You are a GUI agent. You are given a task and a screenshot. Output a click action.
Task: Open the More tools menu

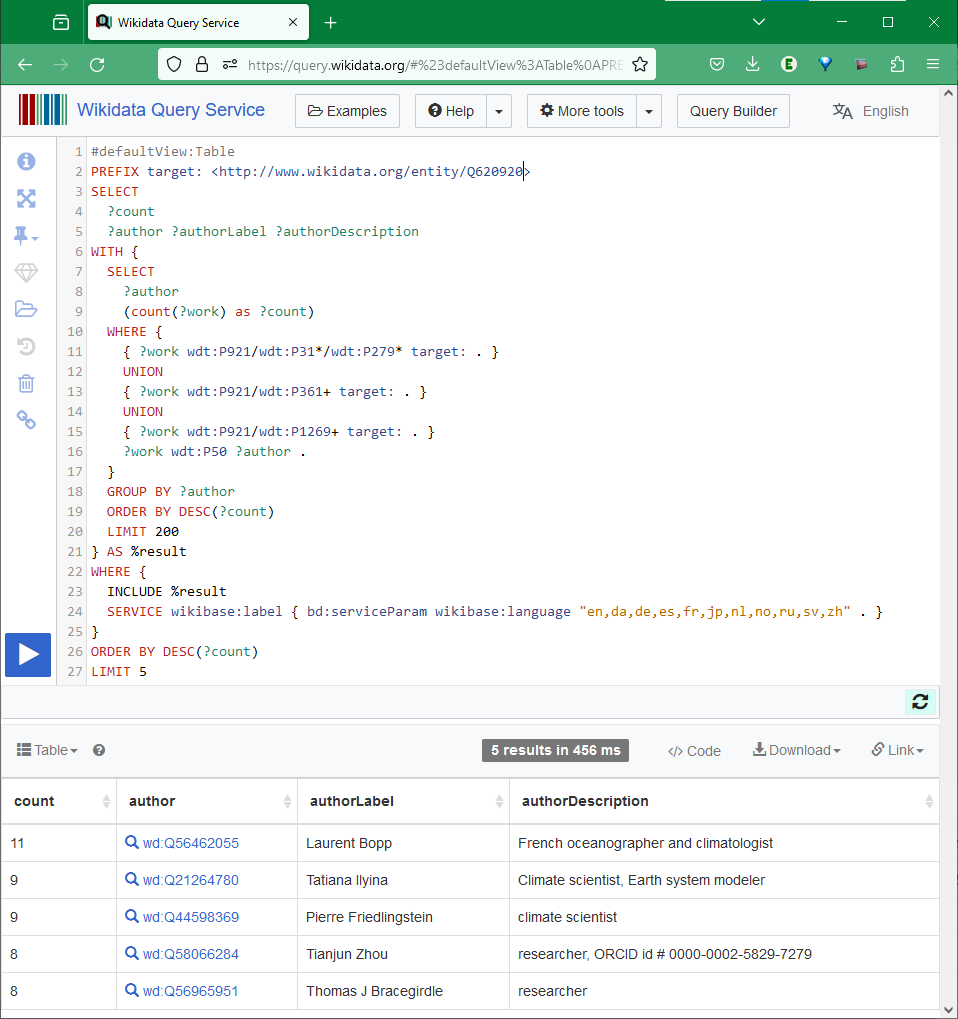(x=582, y=111)
